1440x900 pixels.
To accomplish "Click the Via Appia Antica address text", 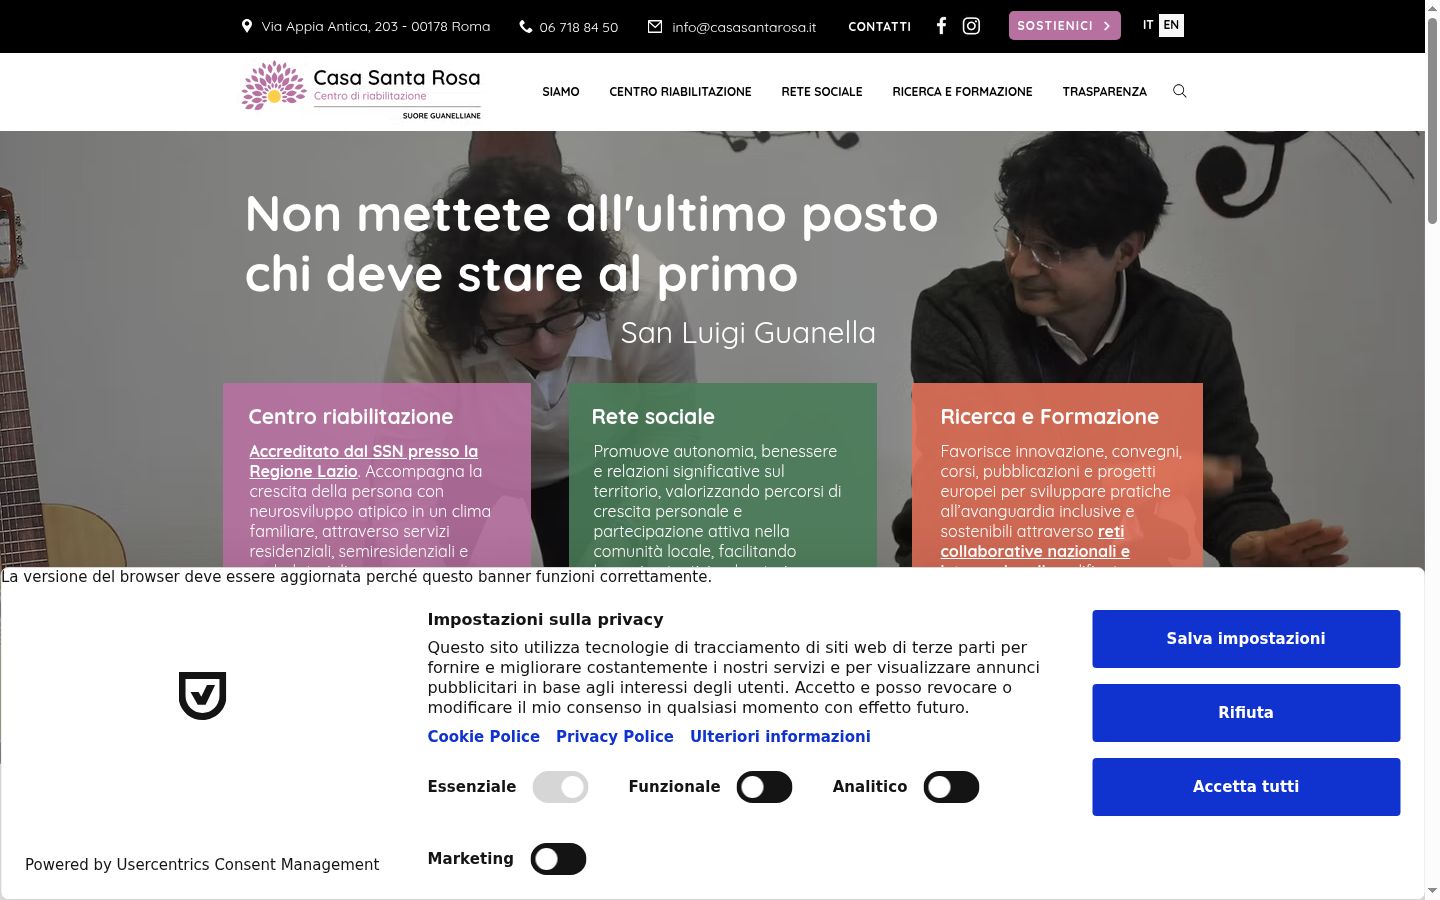I will pyautogui.click(x=376, y=26).
